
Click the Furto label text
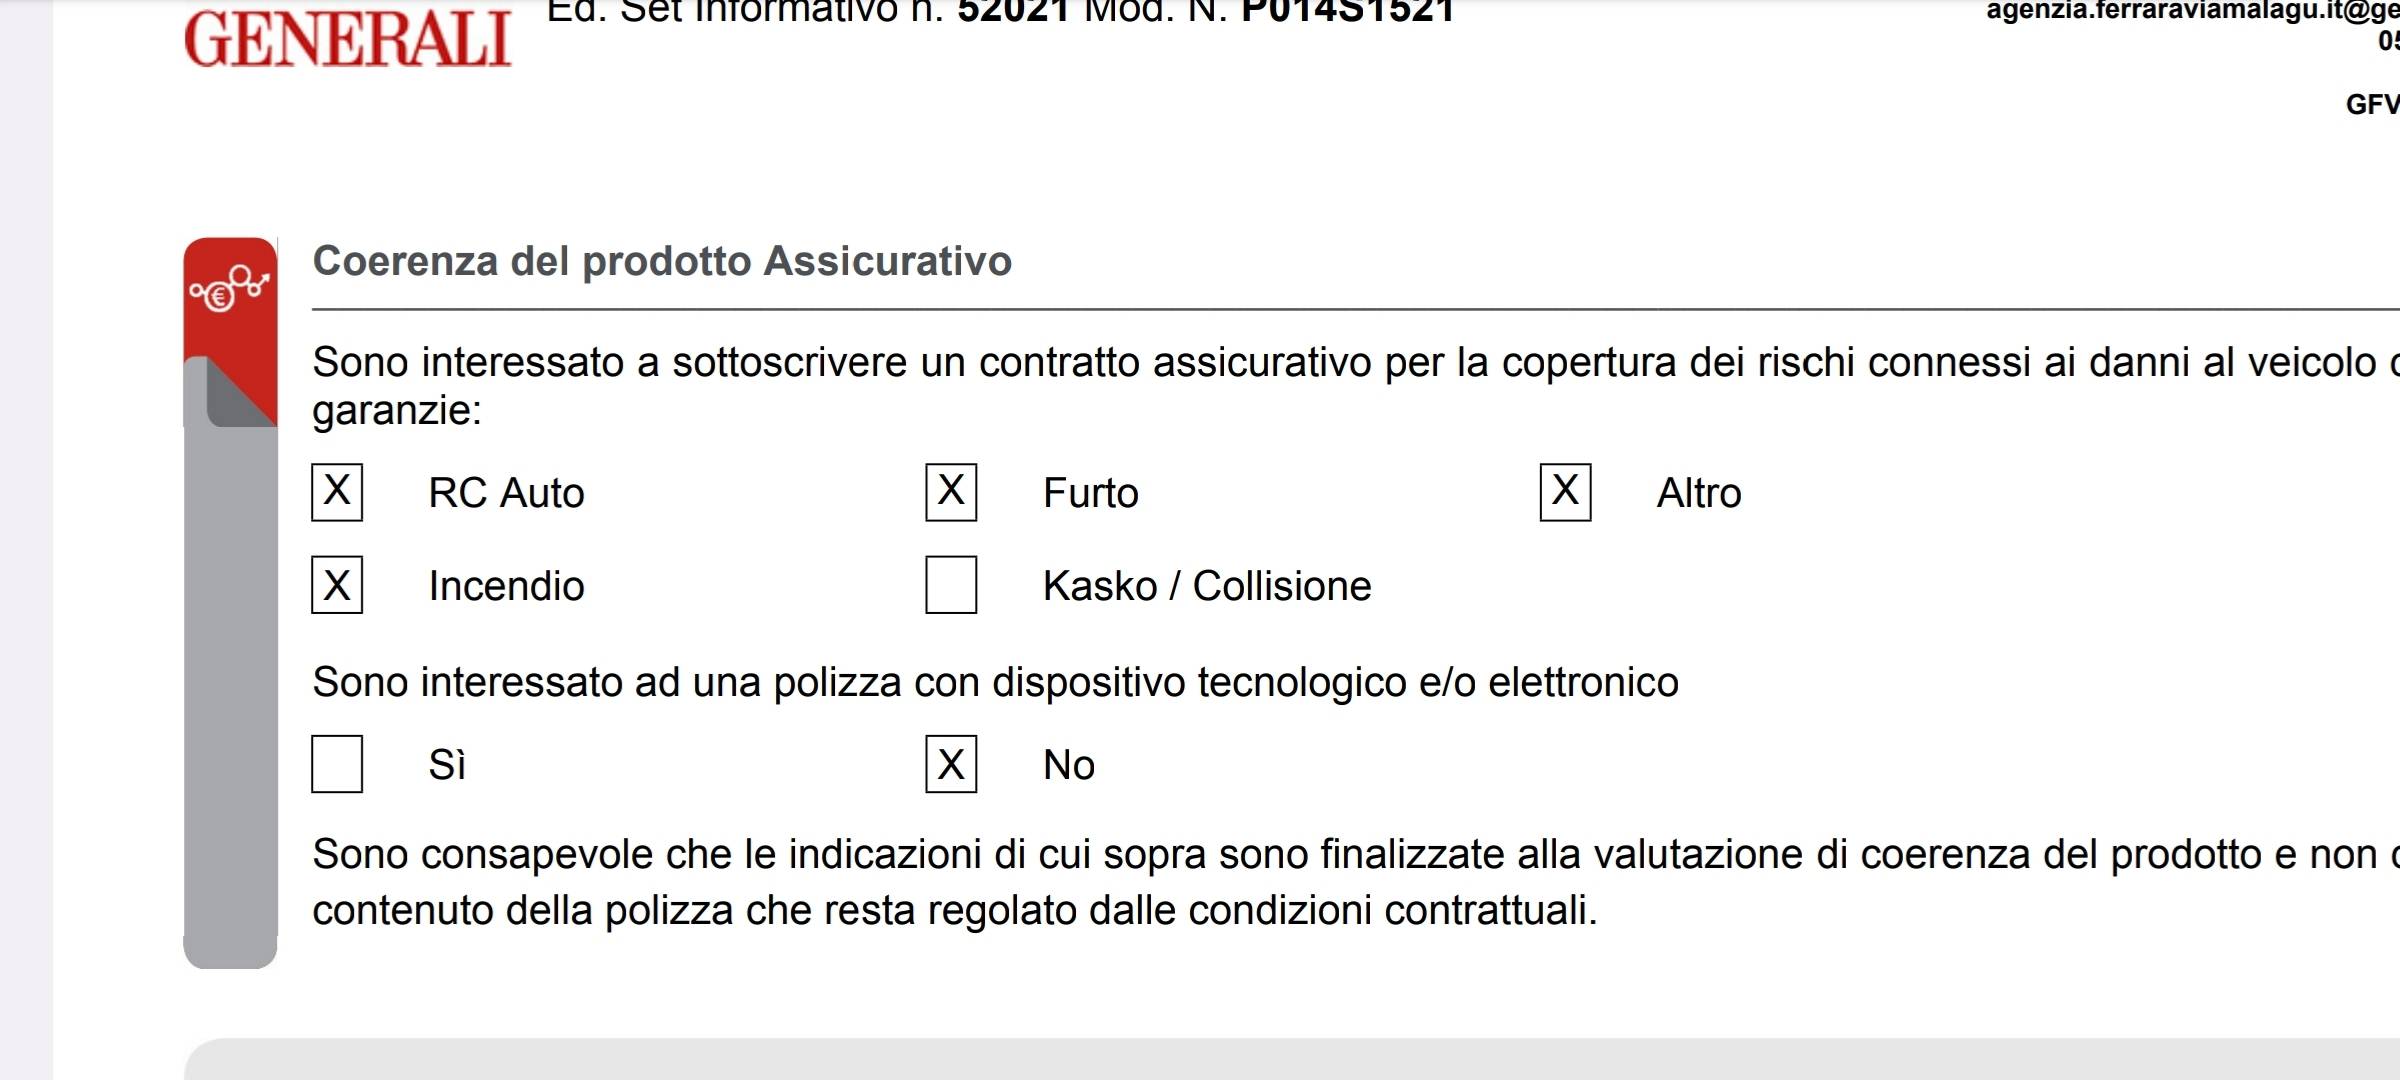(1090, 493)
